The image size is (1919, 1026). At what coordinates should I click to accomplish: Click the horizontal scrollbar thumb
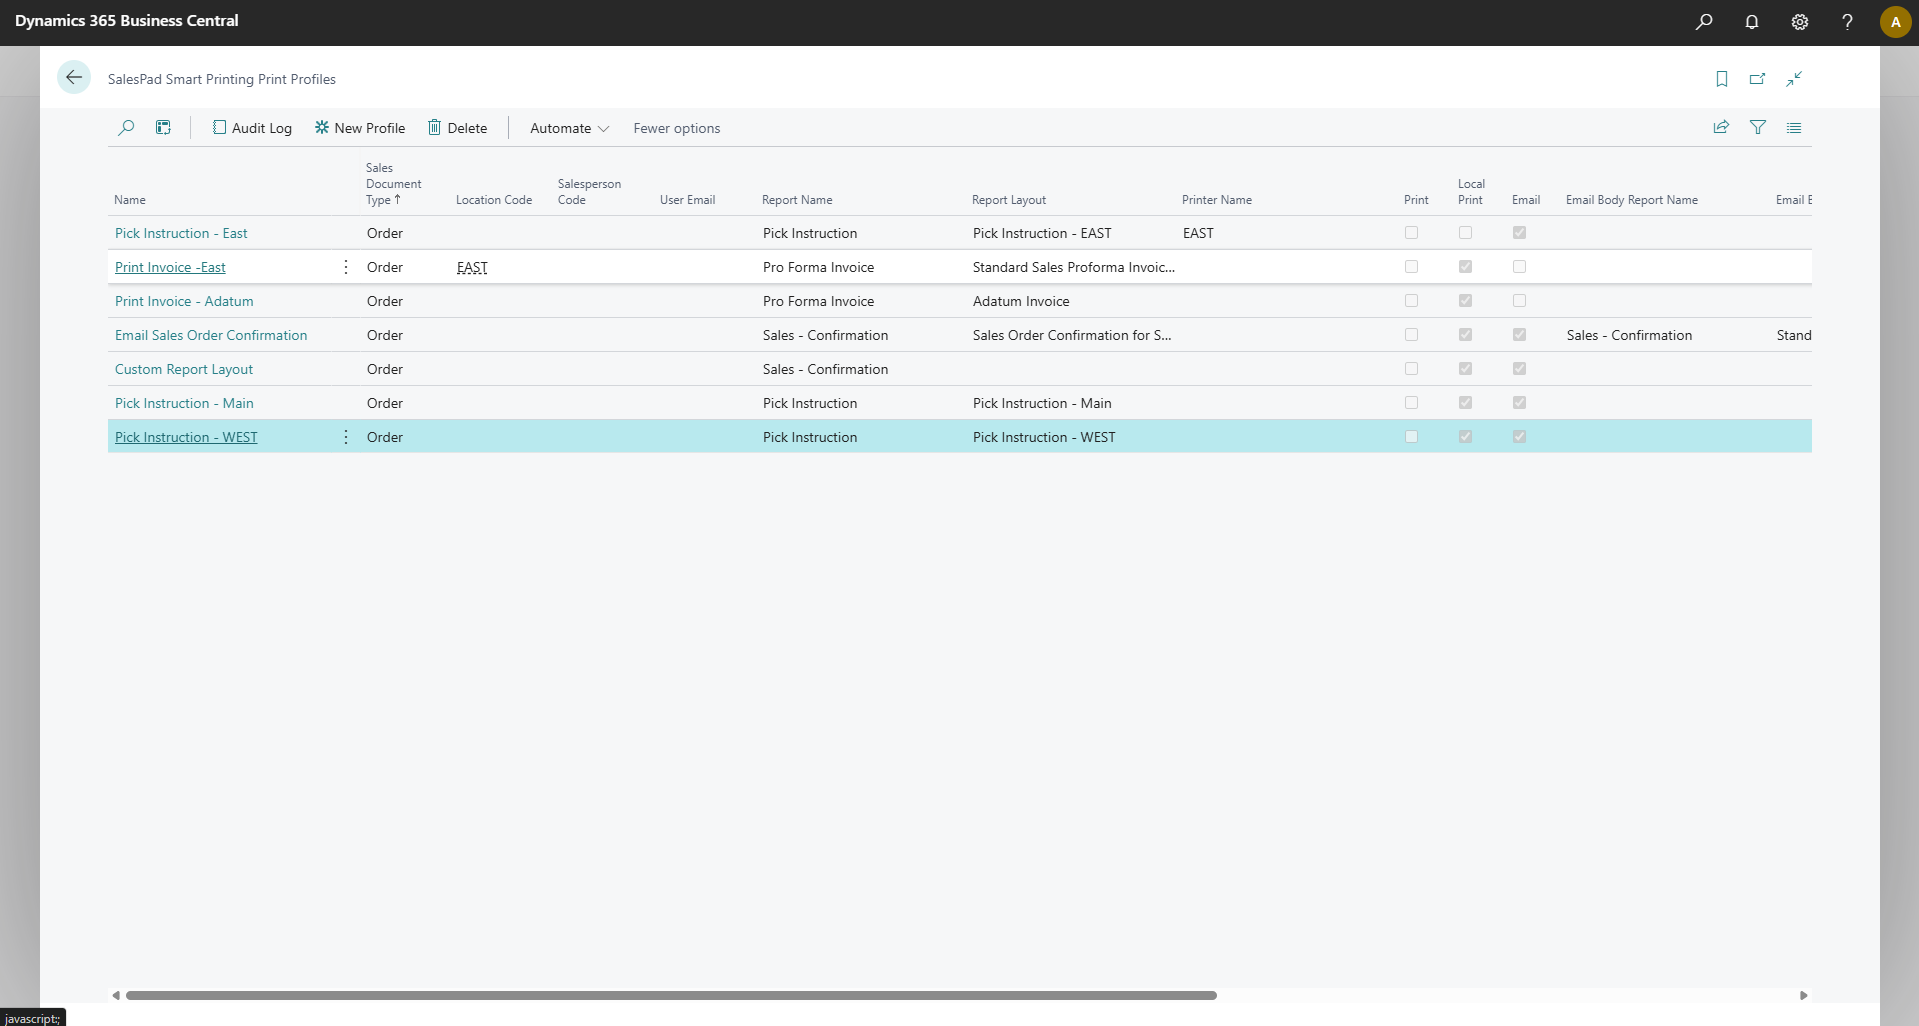pyautogui.click(x=671, y=995)
